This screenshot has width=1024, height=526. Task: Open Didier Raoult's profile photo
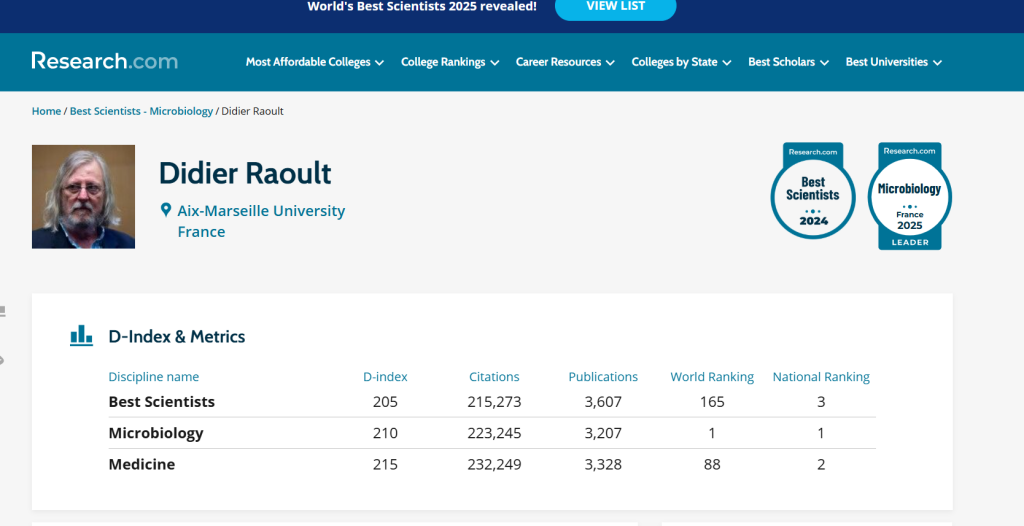(x=84, y=197)
